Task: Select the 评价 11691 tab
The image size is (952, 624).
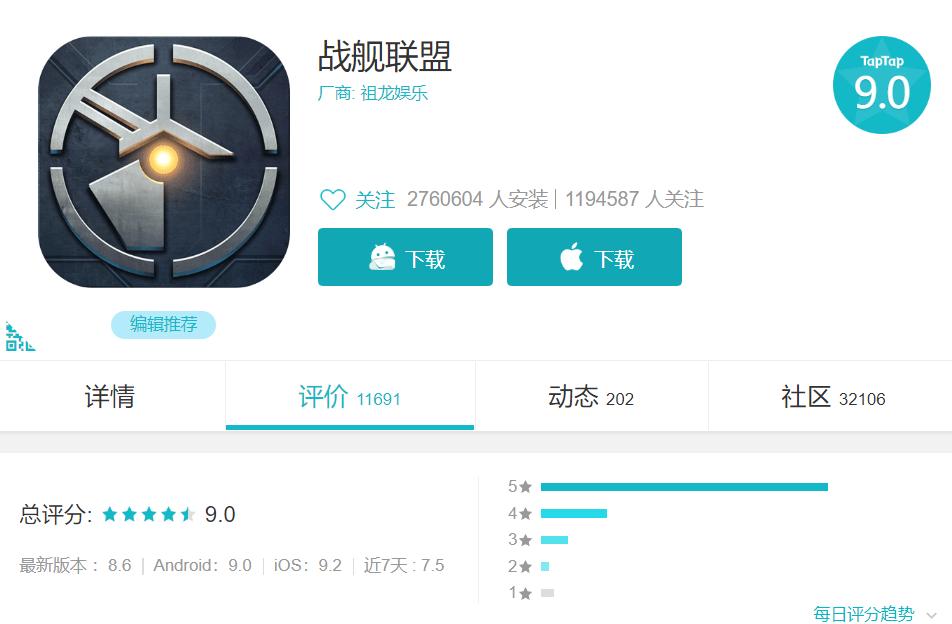Action: pos(350,396)
